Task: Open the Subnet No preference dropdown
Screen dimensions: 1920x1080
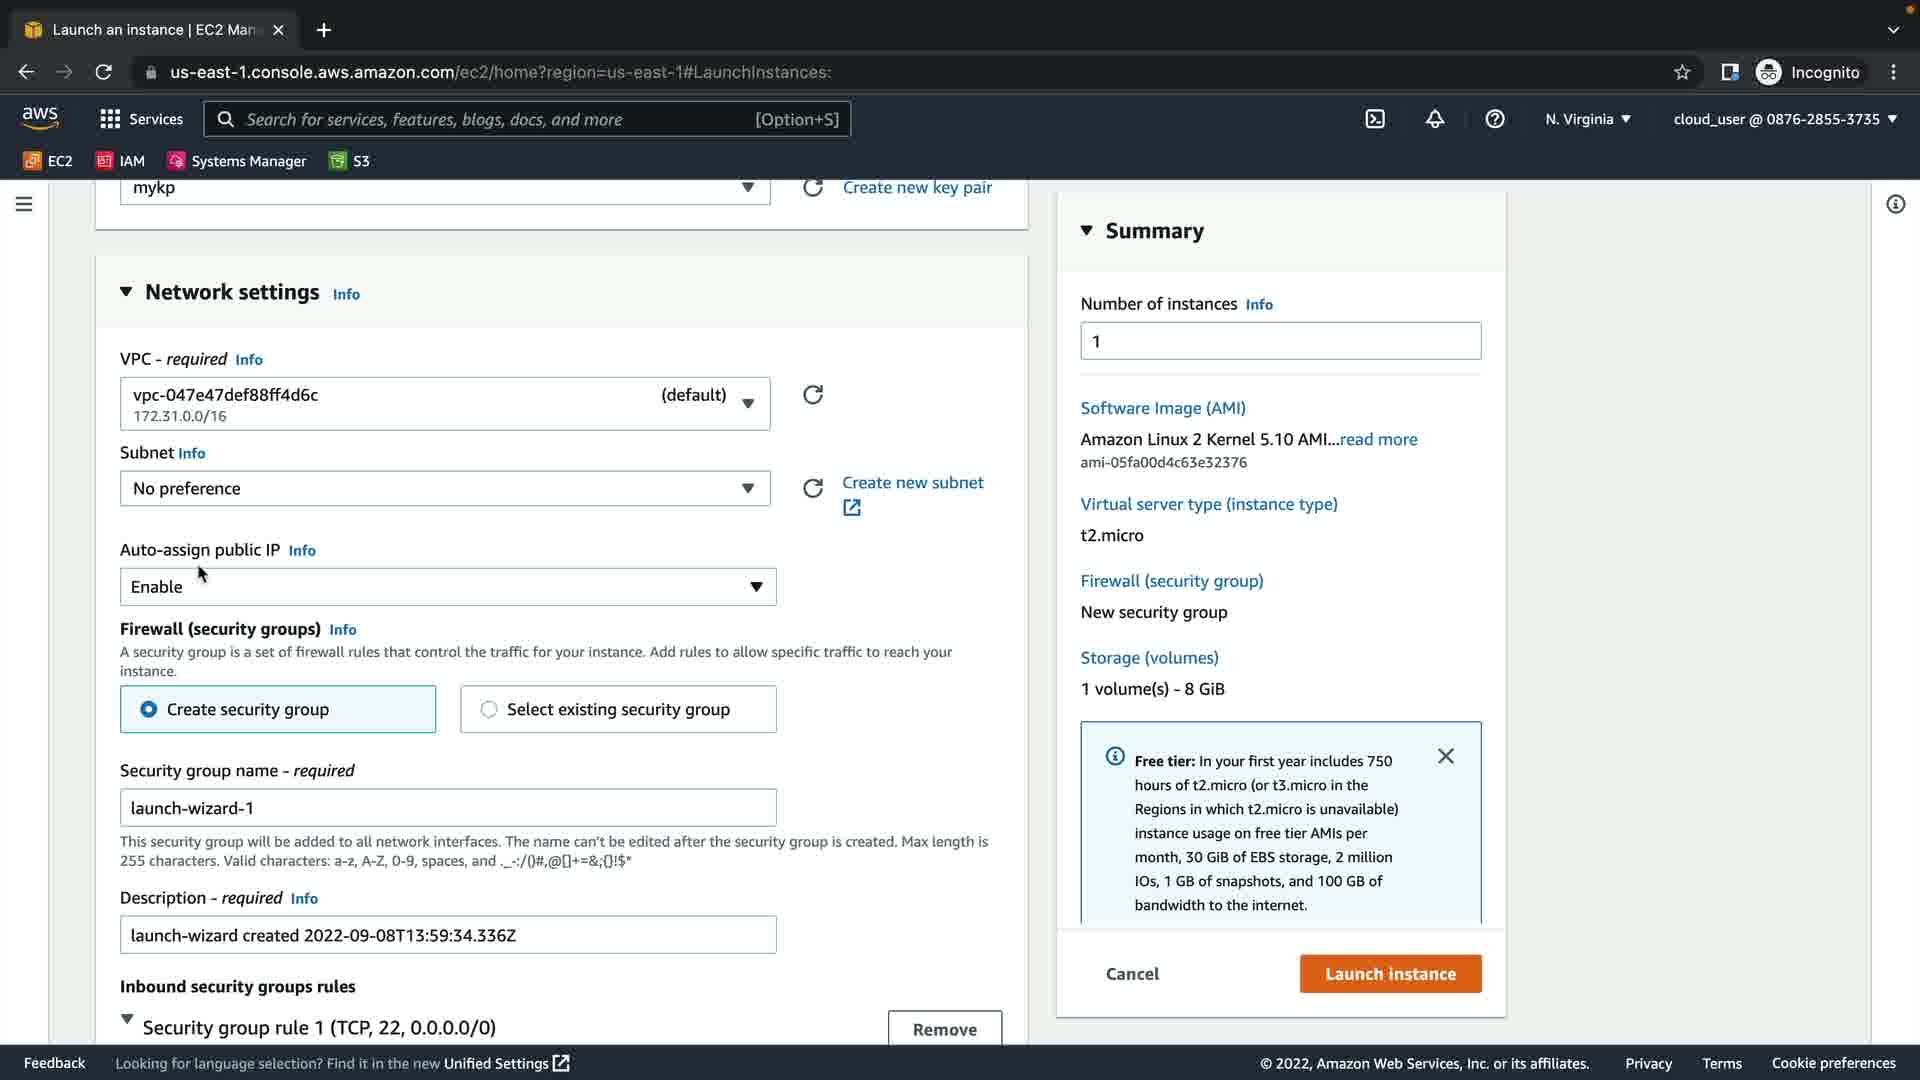Action: click(x=445, y=489)
